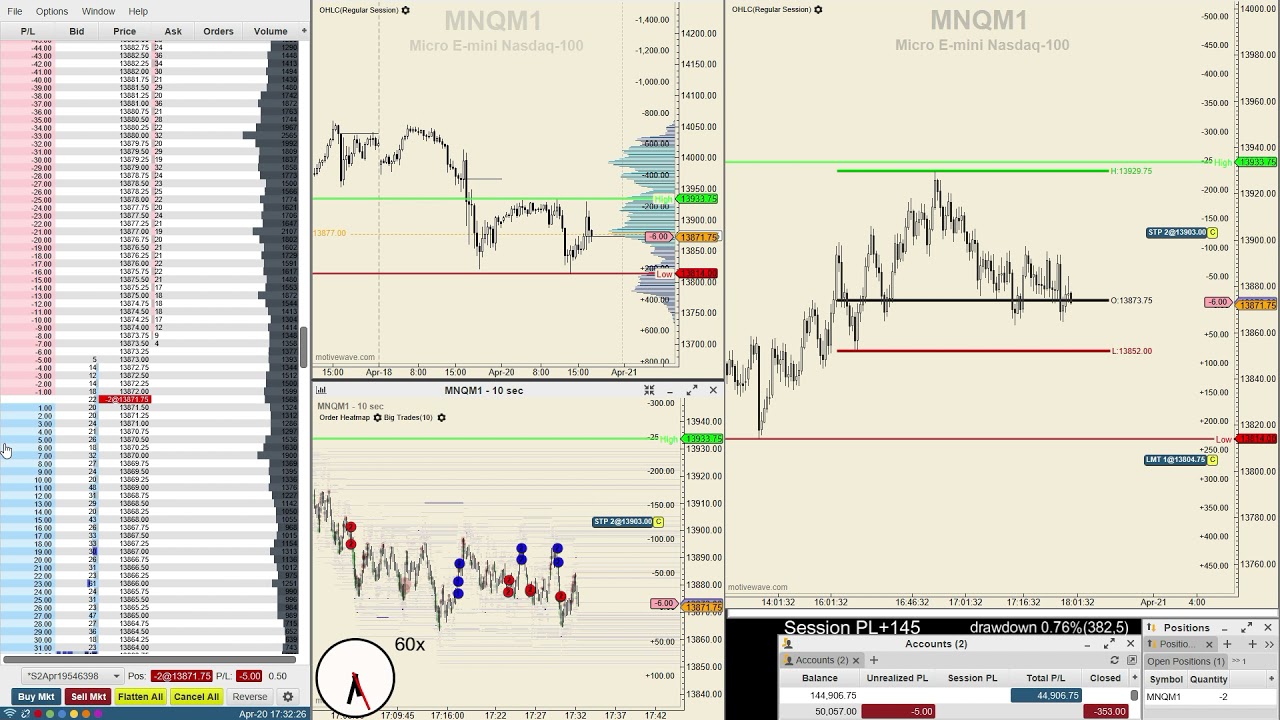Sort by the Balance column header
This screenshot has width=1280, height=720.
click(x=820, y=678)
